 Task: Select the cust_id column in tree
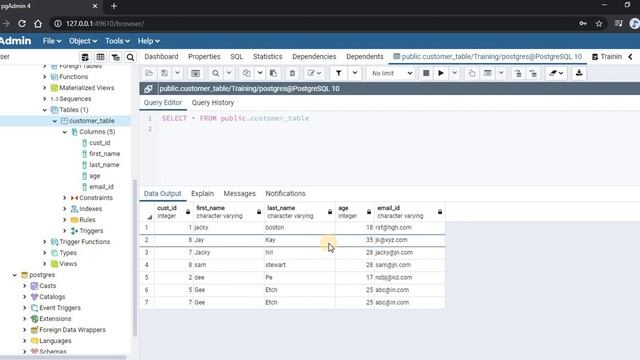100,143
